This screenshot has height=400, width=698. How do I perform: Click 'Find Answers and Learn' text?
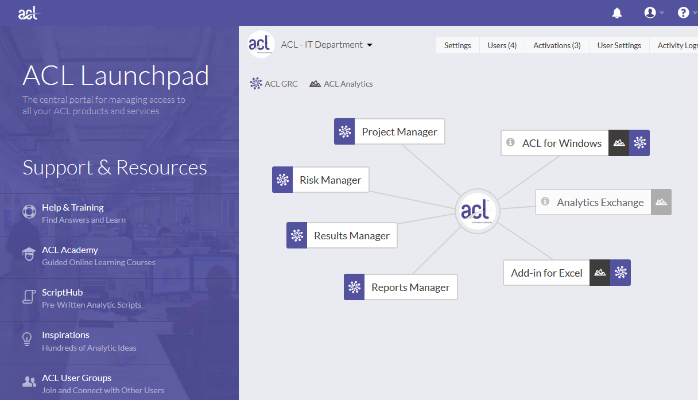[x=84, y=220]
